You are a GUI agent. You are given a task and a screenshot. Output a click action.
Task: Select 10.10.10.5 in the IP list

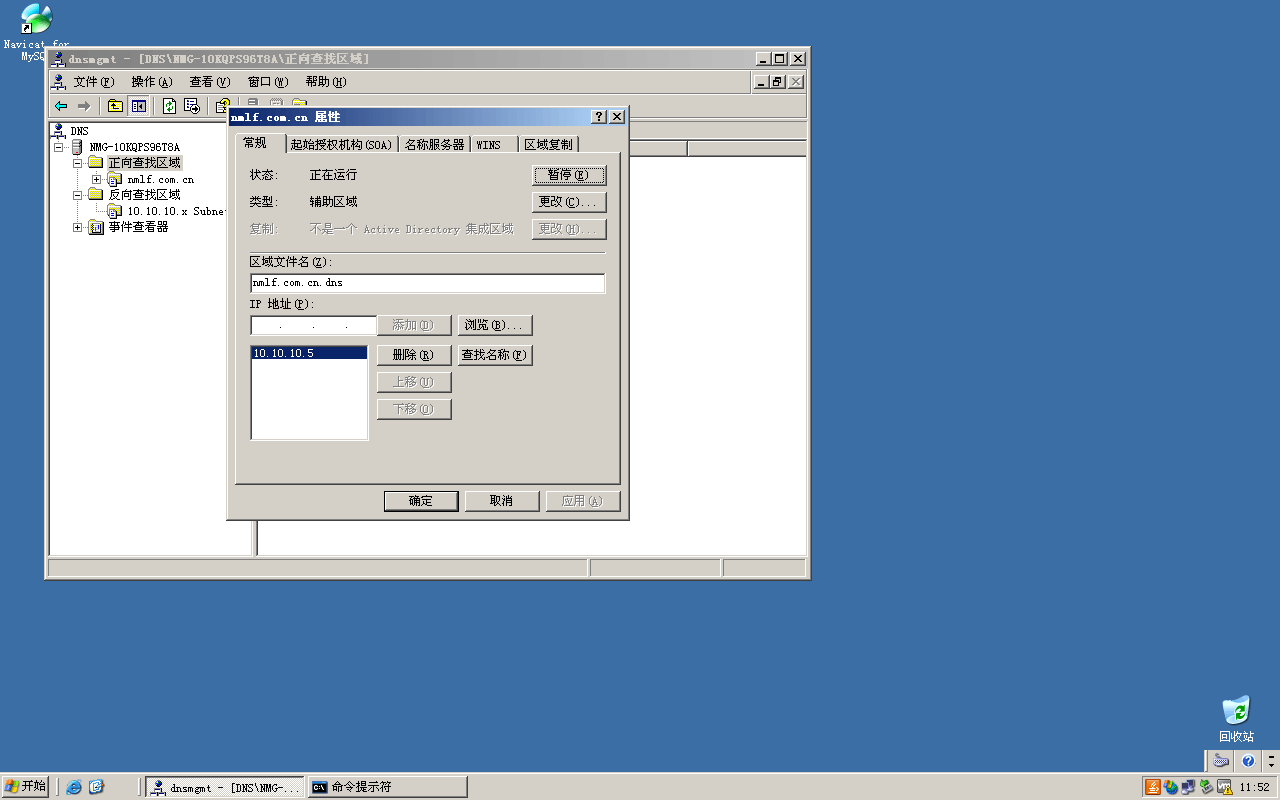pyautogui.click(x=308, y=353)
